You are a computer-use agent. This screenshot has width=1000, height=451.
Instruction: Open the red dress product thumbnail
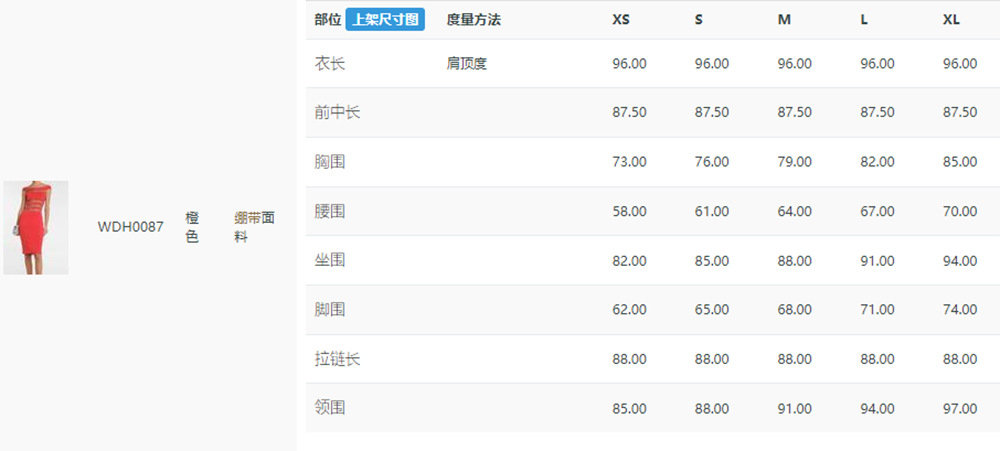(x=36, y=228)
